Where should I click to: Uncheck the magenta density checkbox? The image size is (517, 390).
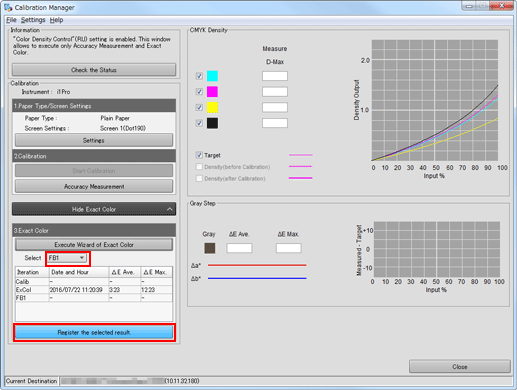pyautogui.click(x=199, y=92)
